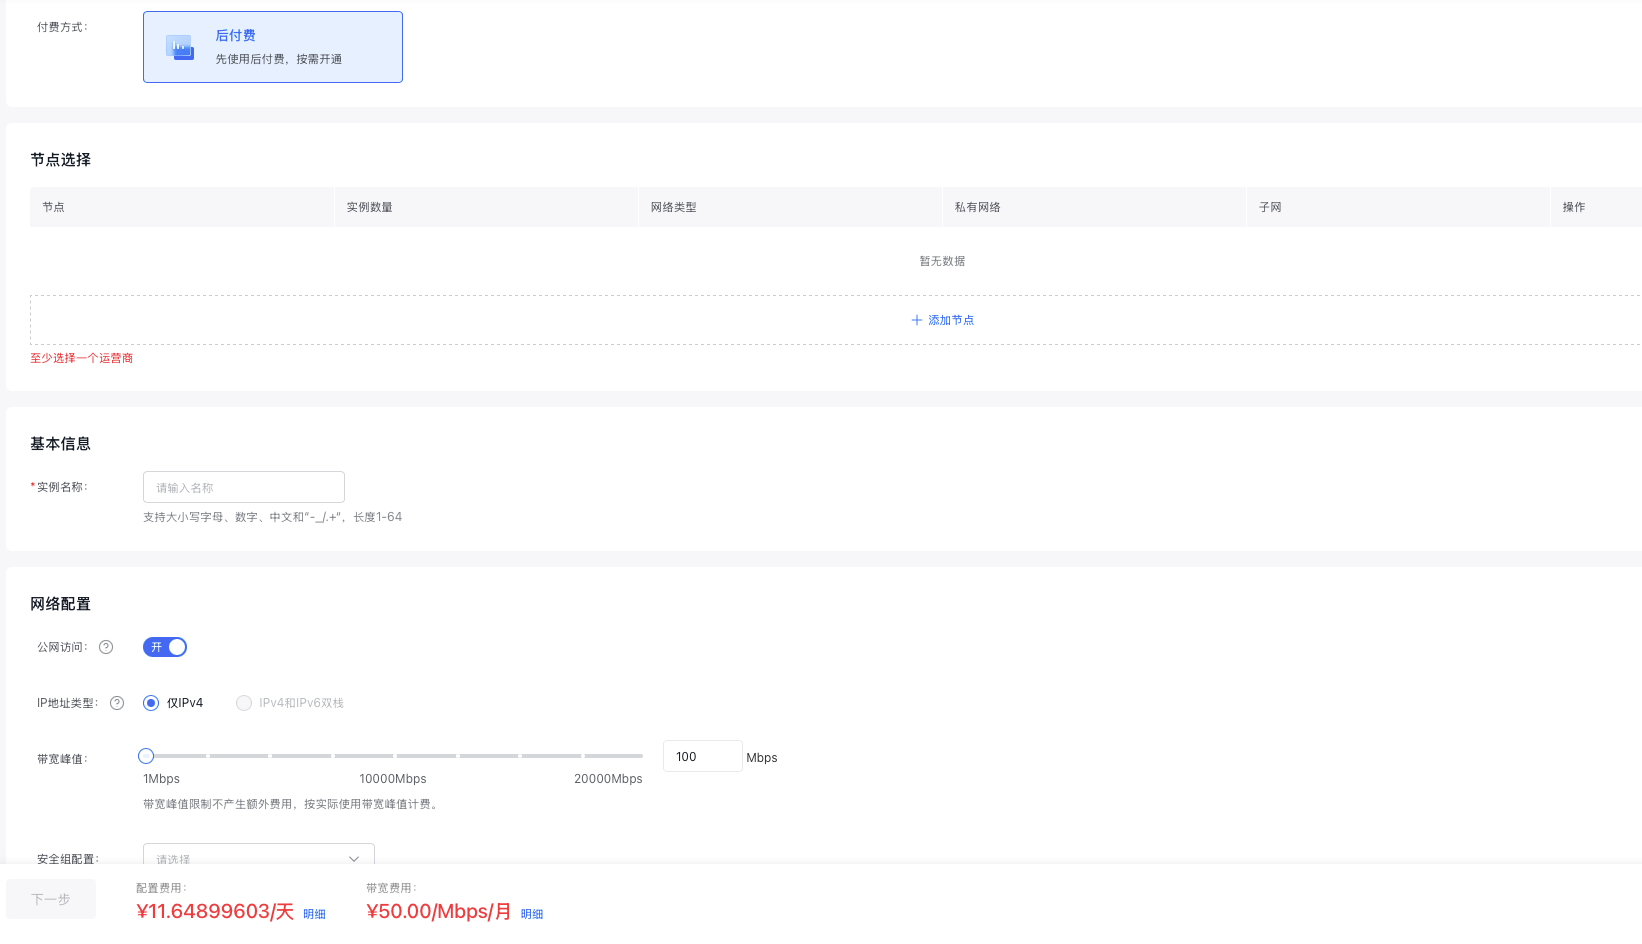1642x944 pixels.
Task: Click the 实例数量 column header
Action: tap(370, 207)
